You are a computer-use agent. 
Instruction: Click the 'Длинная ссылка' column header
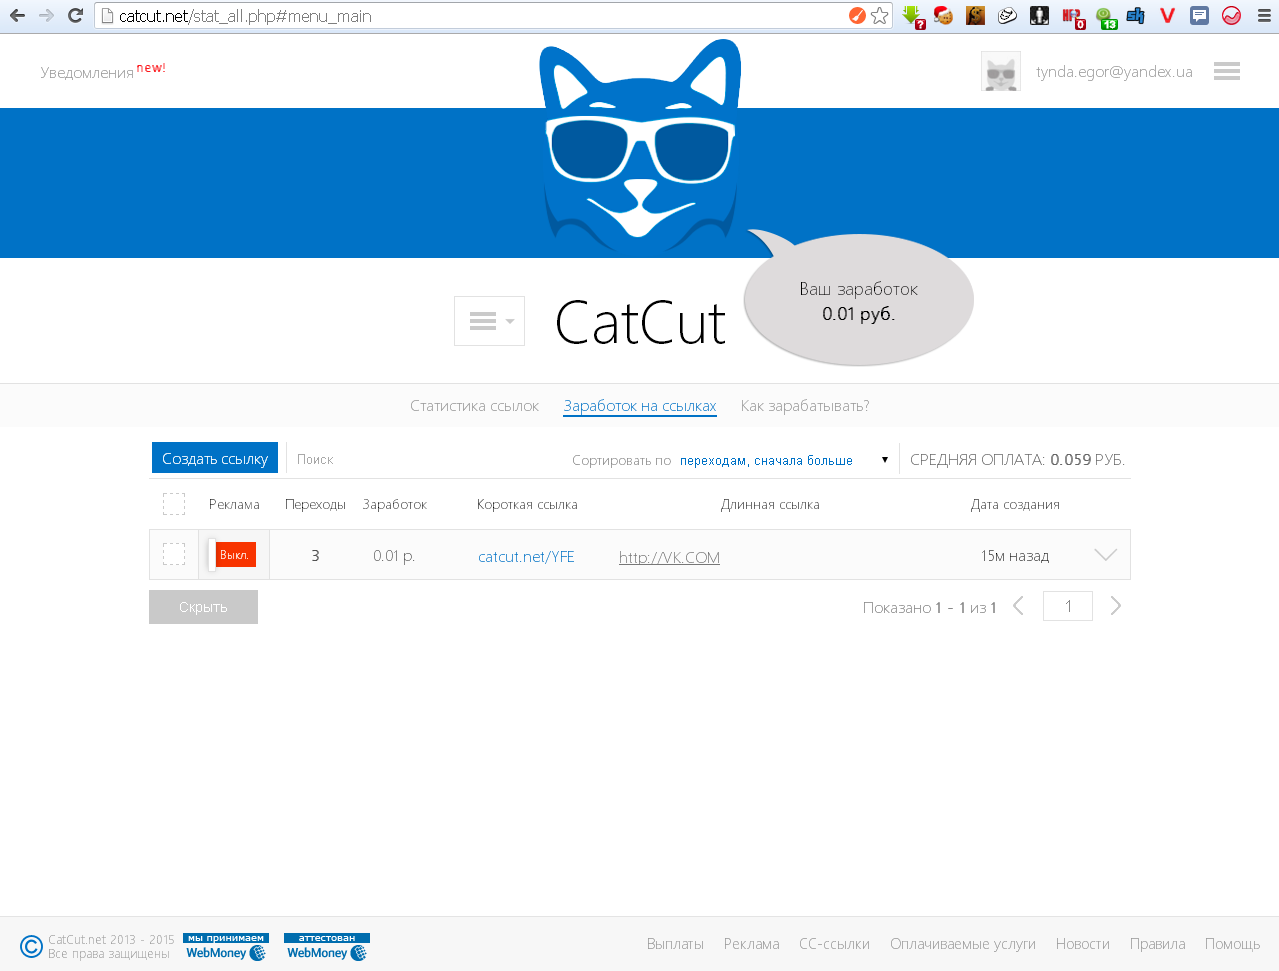[770, 504]
